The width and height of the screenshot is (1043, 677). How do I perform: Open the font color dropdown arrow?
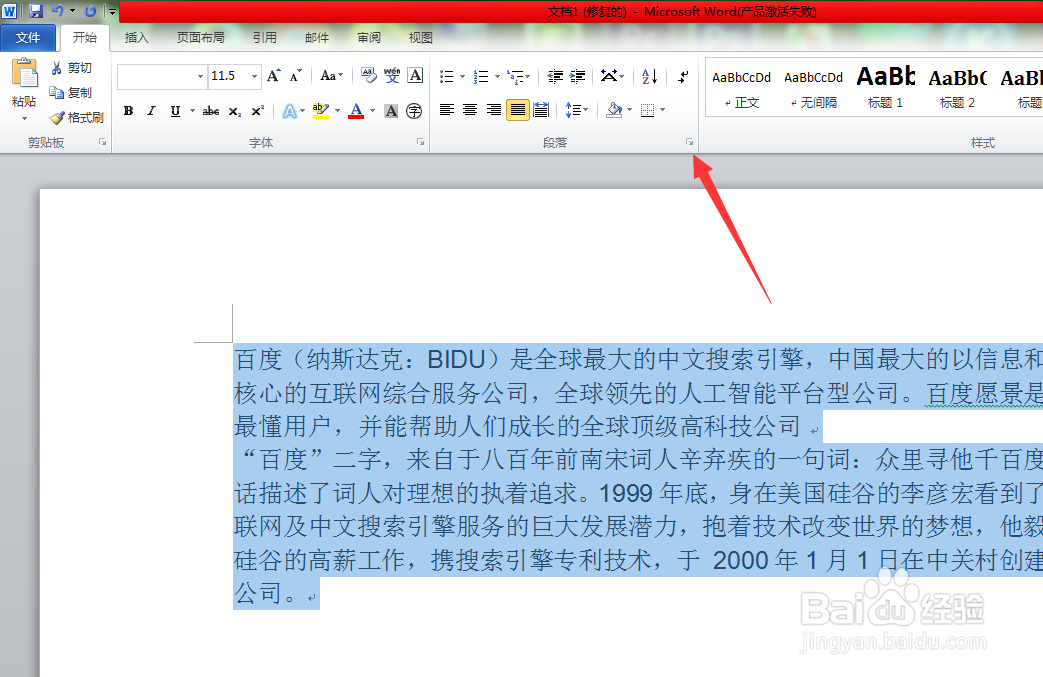tap(372, 111)
